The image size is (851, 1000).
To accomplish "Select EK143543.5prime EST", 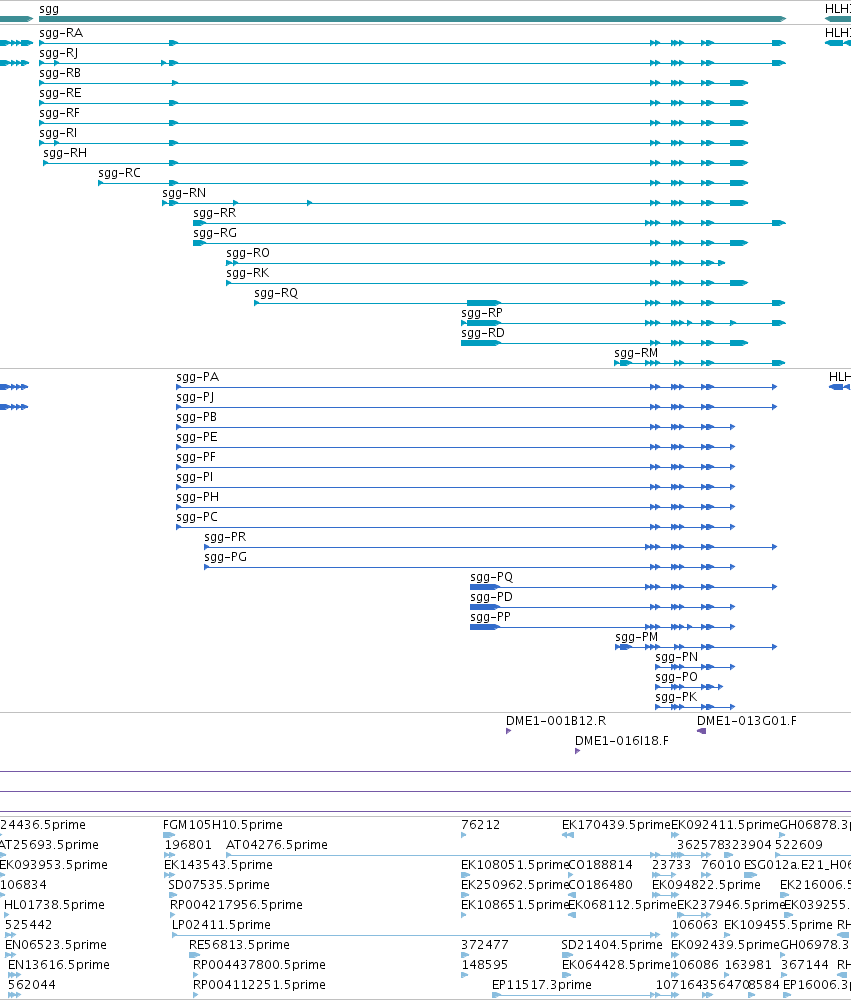I will click(218, 865).
